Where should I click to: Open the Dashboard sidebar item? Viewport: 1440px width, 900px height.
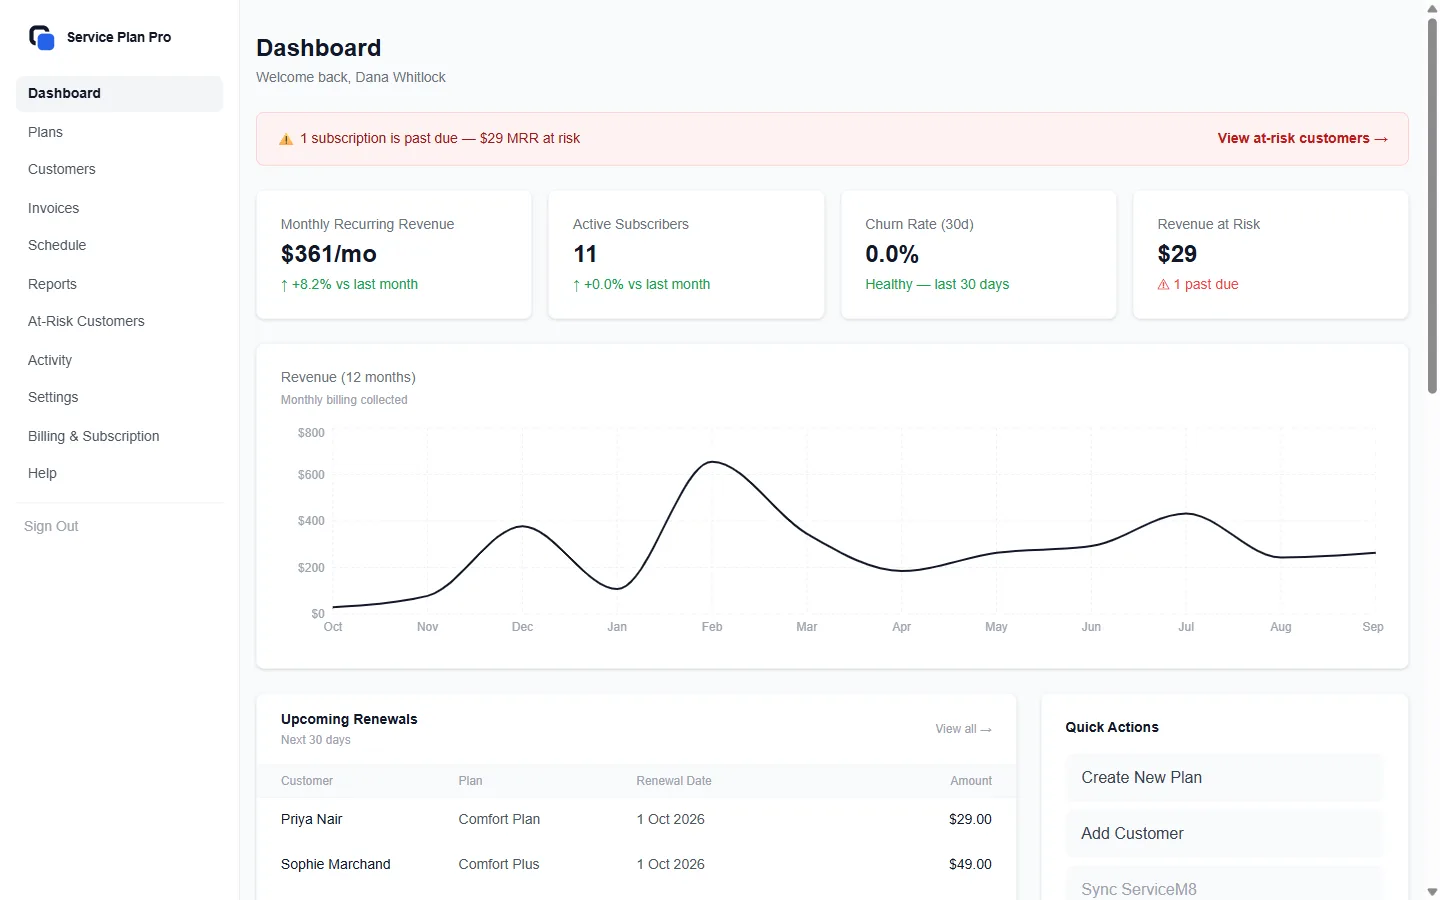click(x=119, y=94)
